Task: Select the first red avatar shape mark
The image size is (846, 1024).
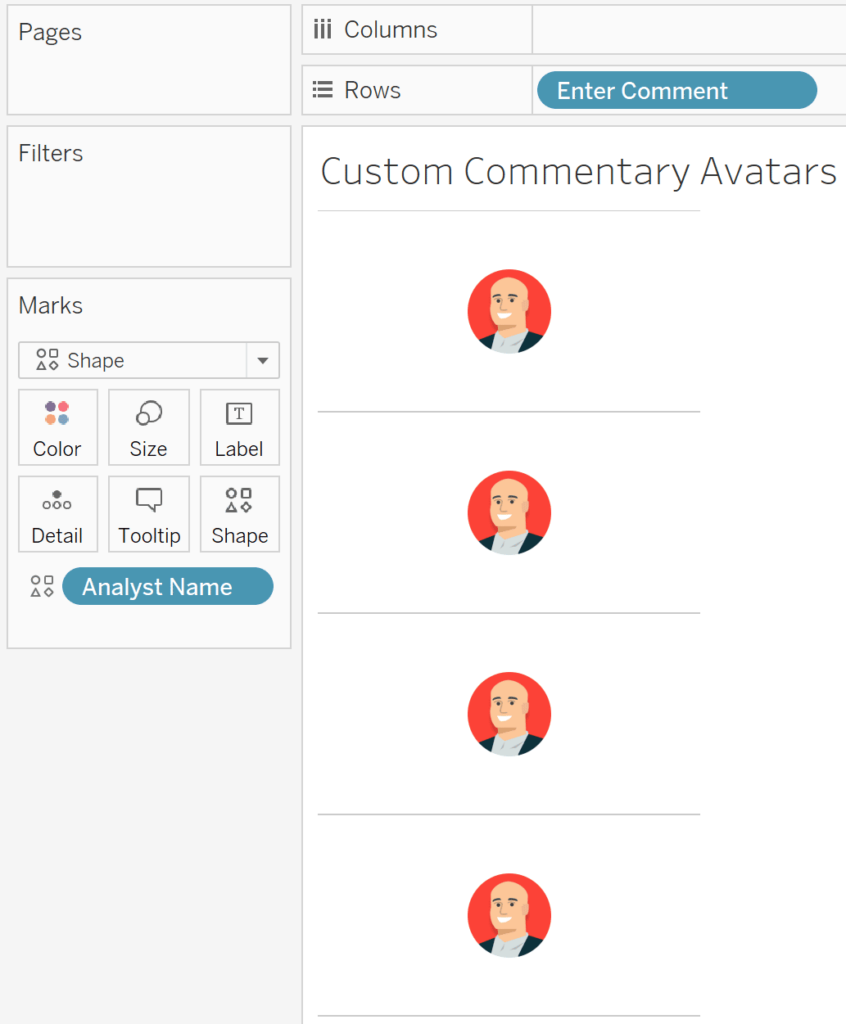Action: (x=509, y=311)
